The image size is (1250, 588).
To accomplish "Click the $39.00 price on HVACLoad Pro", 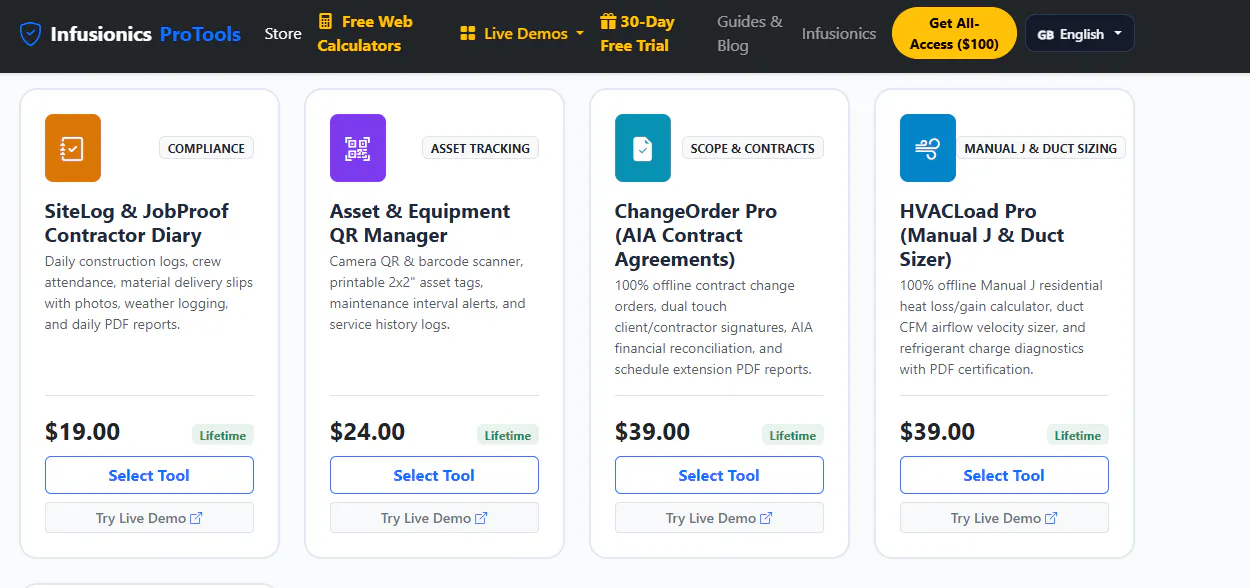I will [x=937, y=432].
